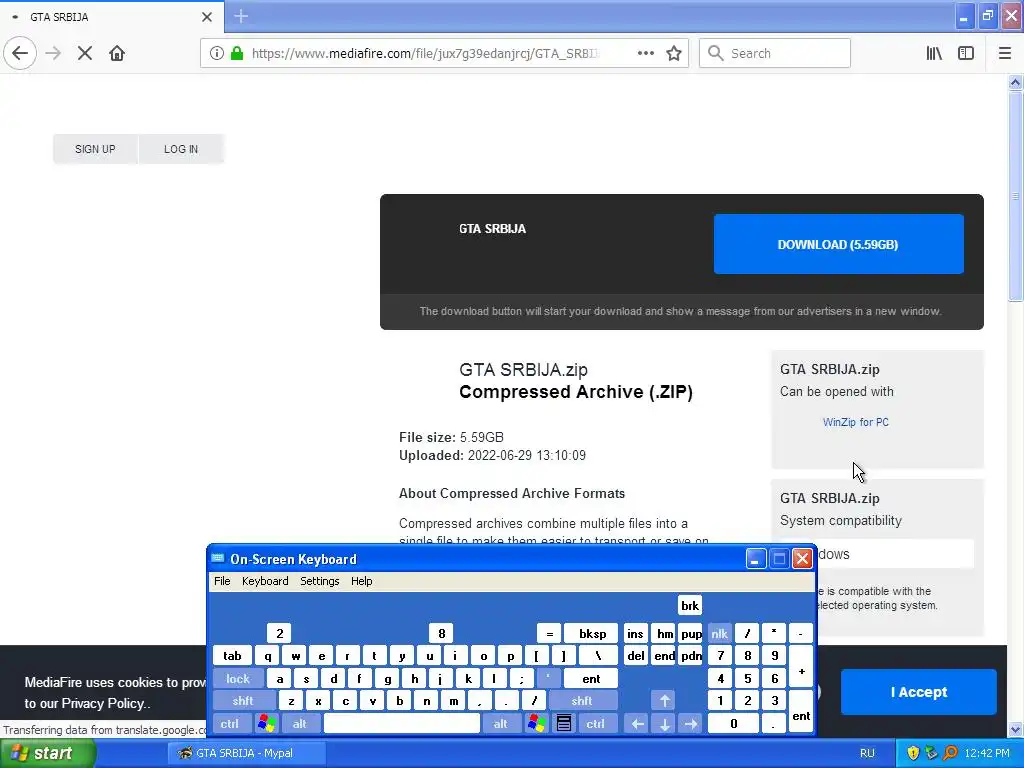Toggle left ctrl key on keyboard
1024x768 pixels.
[x=229, y=724]
